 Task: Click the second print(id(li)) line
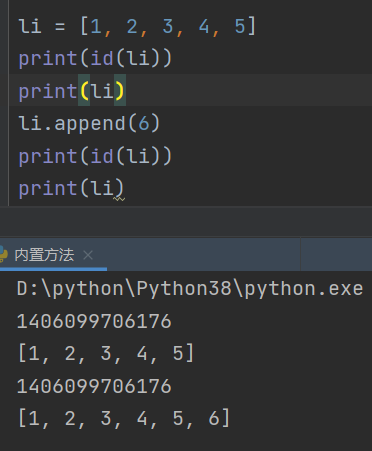pos(95,156)
